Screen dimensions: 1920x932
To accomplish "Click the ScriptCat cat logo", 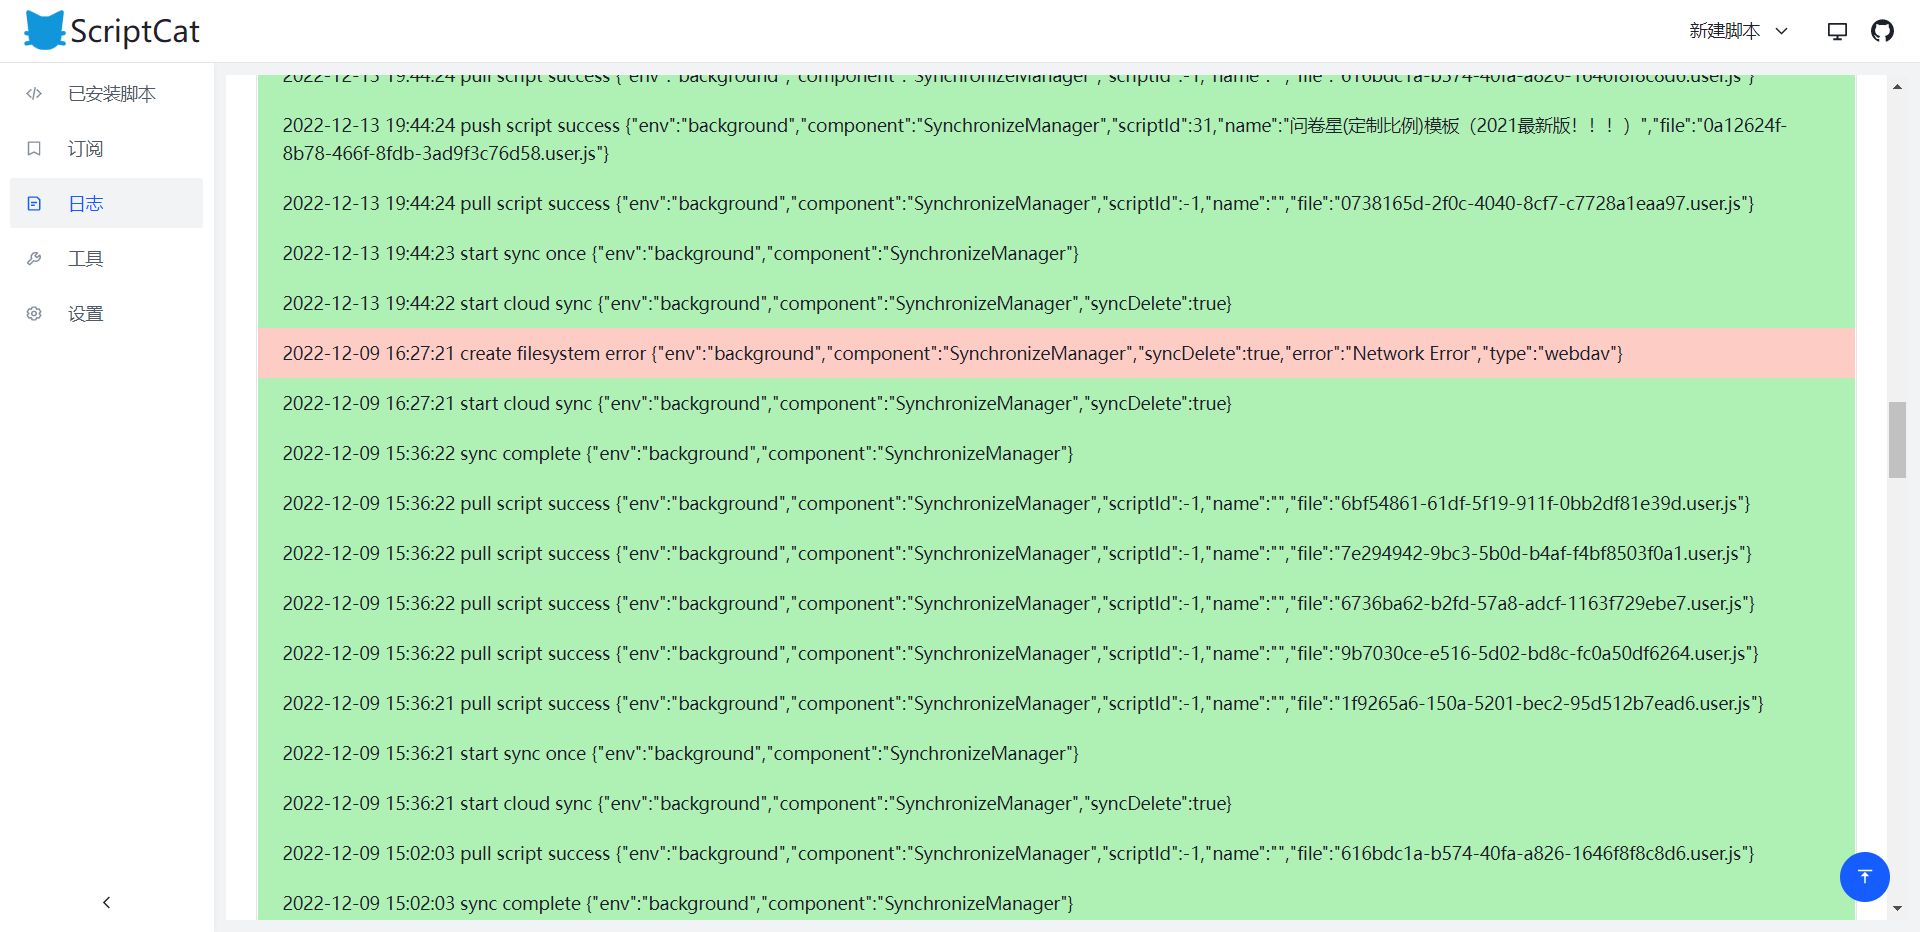I will [x=44, y=29].
